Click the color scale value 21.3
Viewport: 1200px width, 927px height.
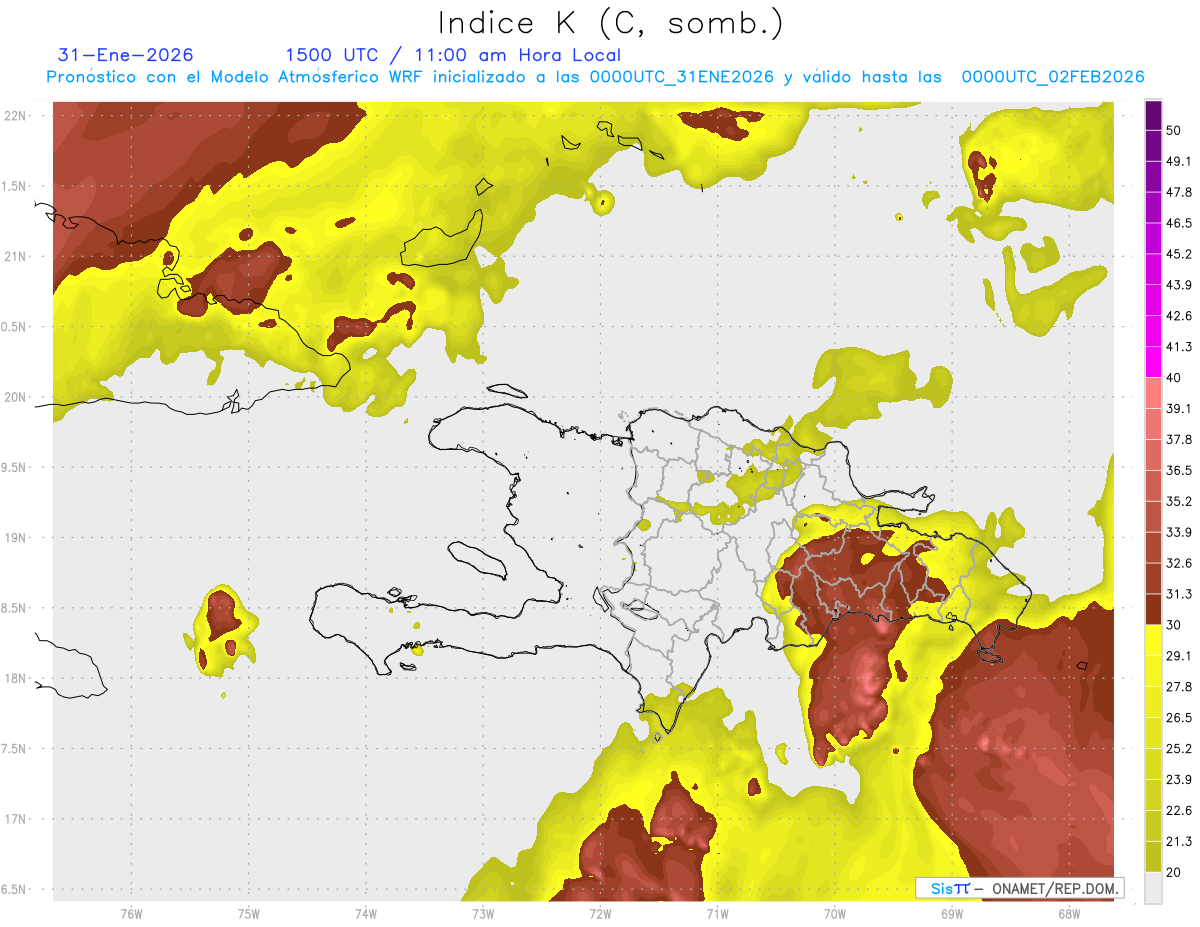[1179, 841]
